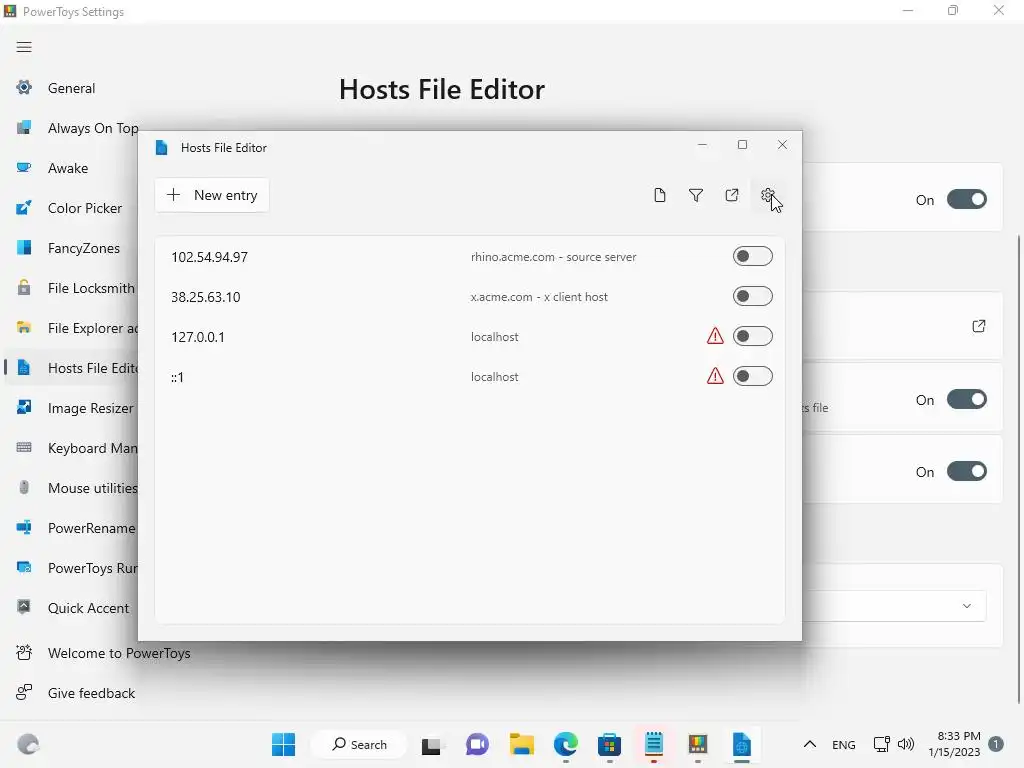This screenshot has height=768, width=1024.
Task: Open the settings gear in Hosts File Editor
Action: [x=767, y=195]
